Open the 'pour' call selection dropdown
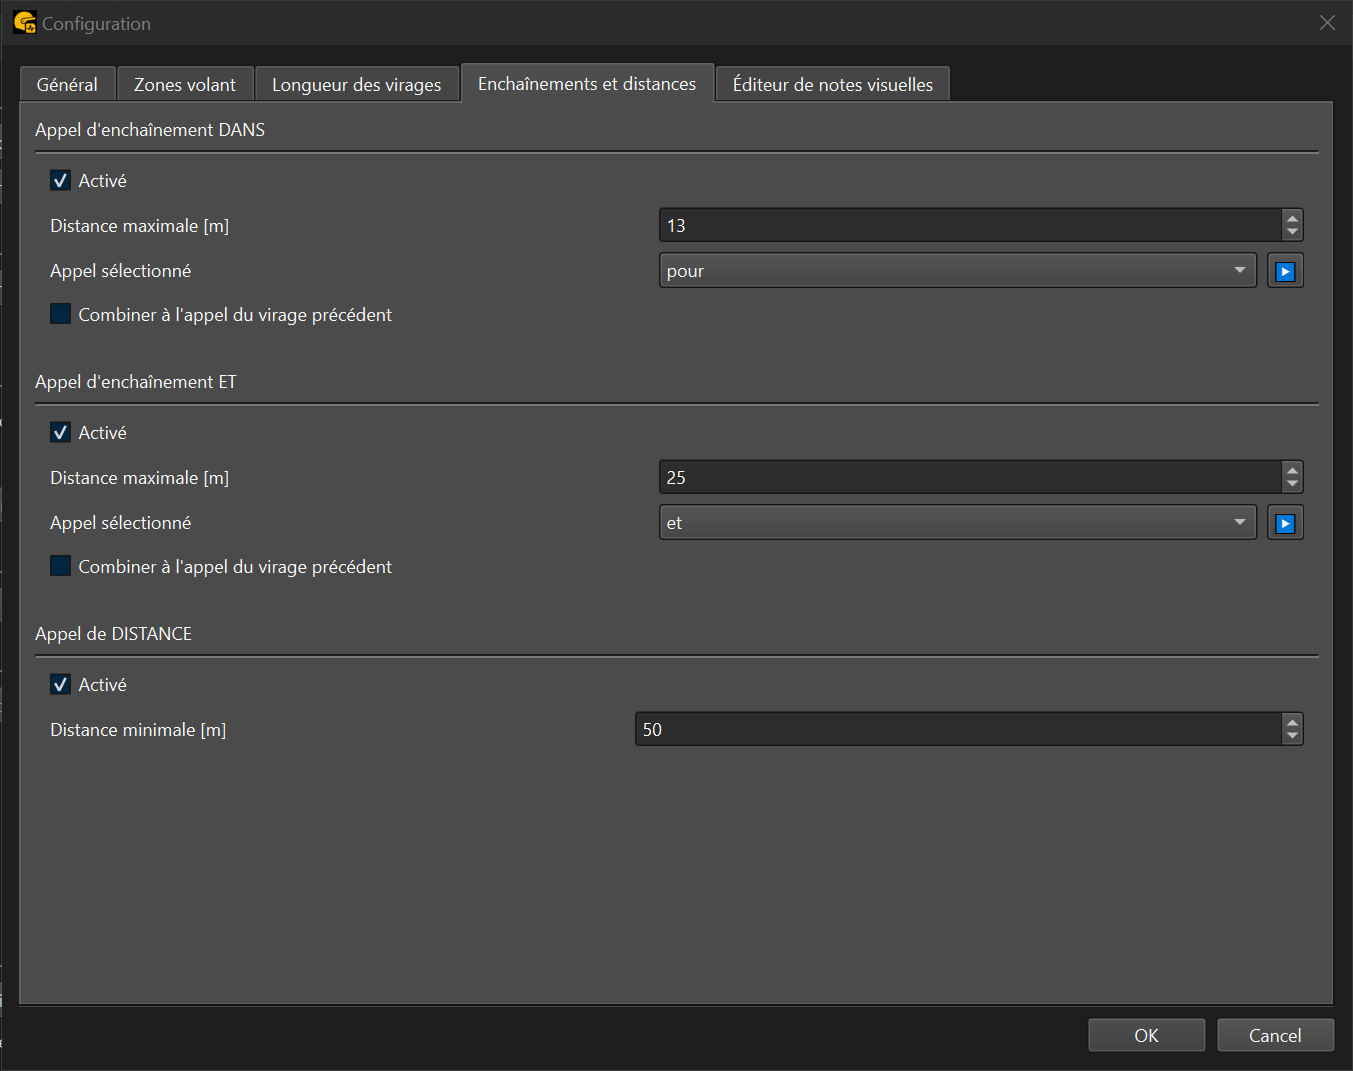Viewport: 1353px width, 1071px height. click(x=957, y=271)
